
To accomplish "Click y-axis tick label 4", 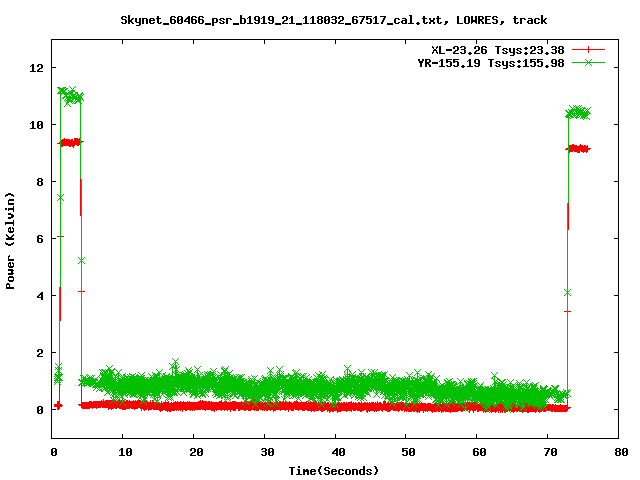I will tap(40, 296).
